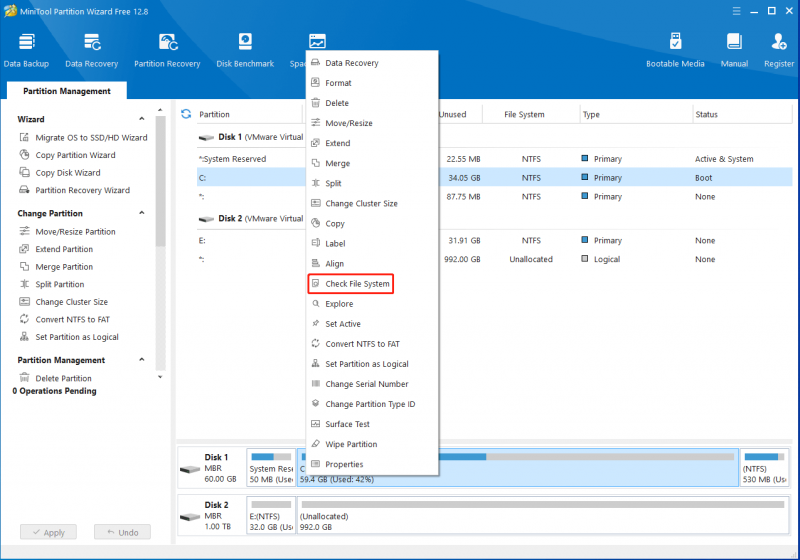Open Partition Recovery in the toolbar
The height and width of the screenshot is (560, 800).
coord(167,50)
